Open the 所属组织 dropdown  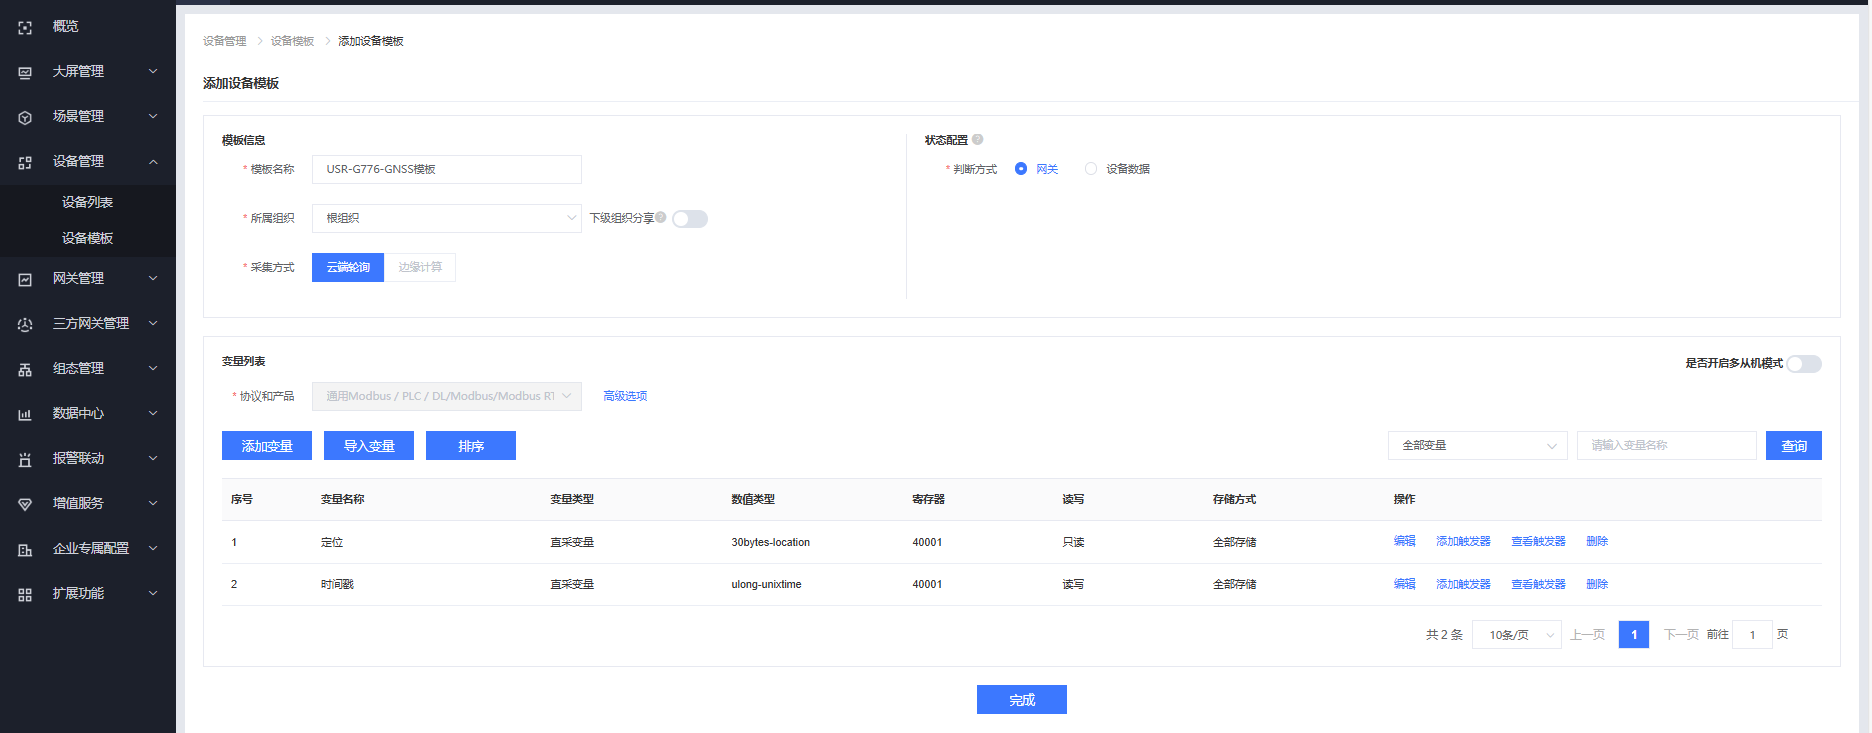446,218
